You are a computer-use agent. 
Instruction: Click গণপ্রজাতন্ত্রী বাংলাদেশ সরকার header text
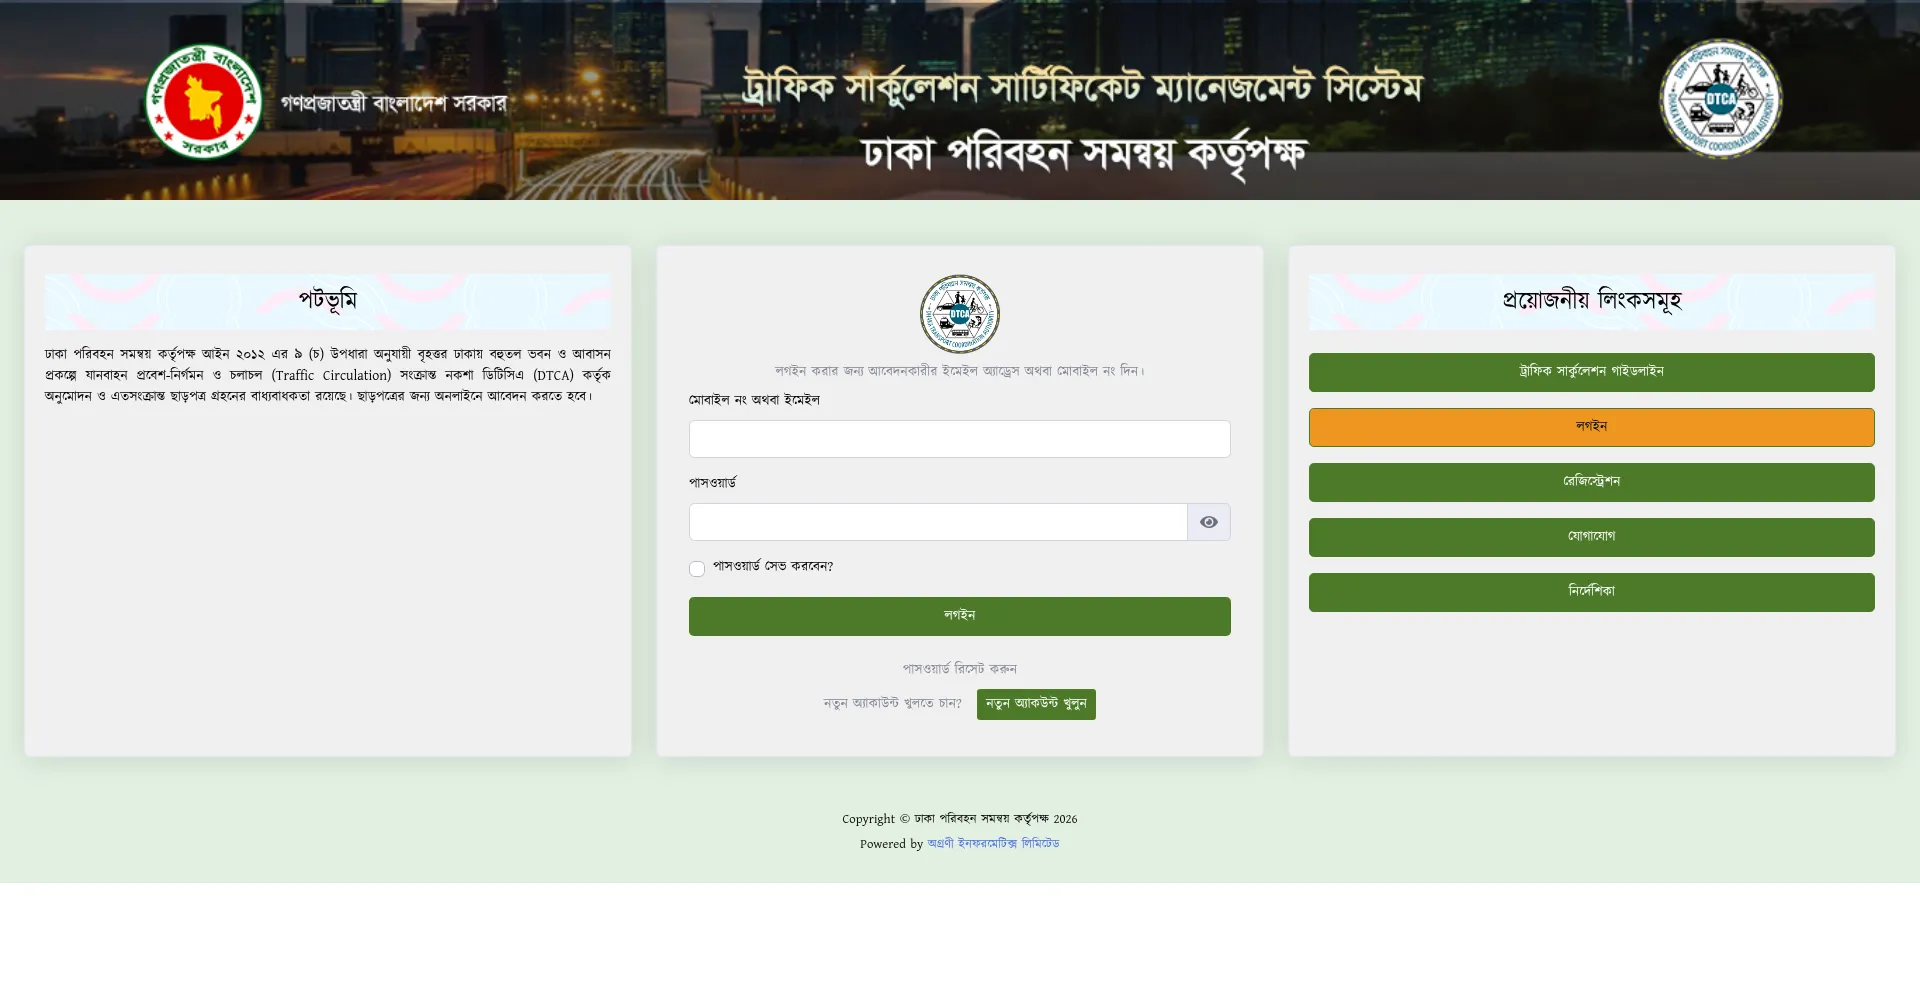click(x=394, y=103)
